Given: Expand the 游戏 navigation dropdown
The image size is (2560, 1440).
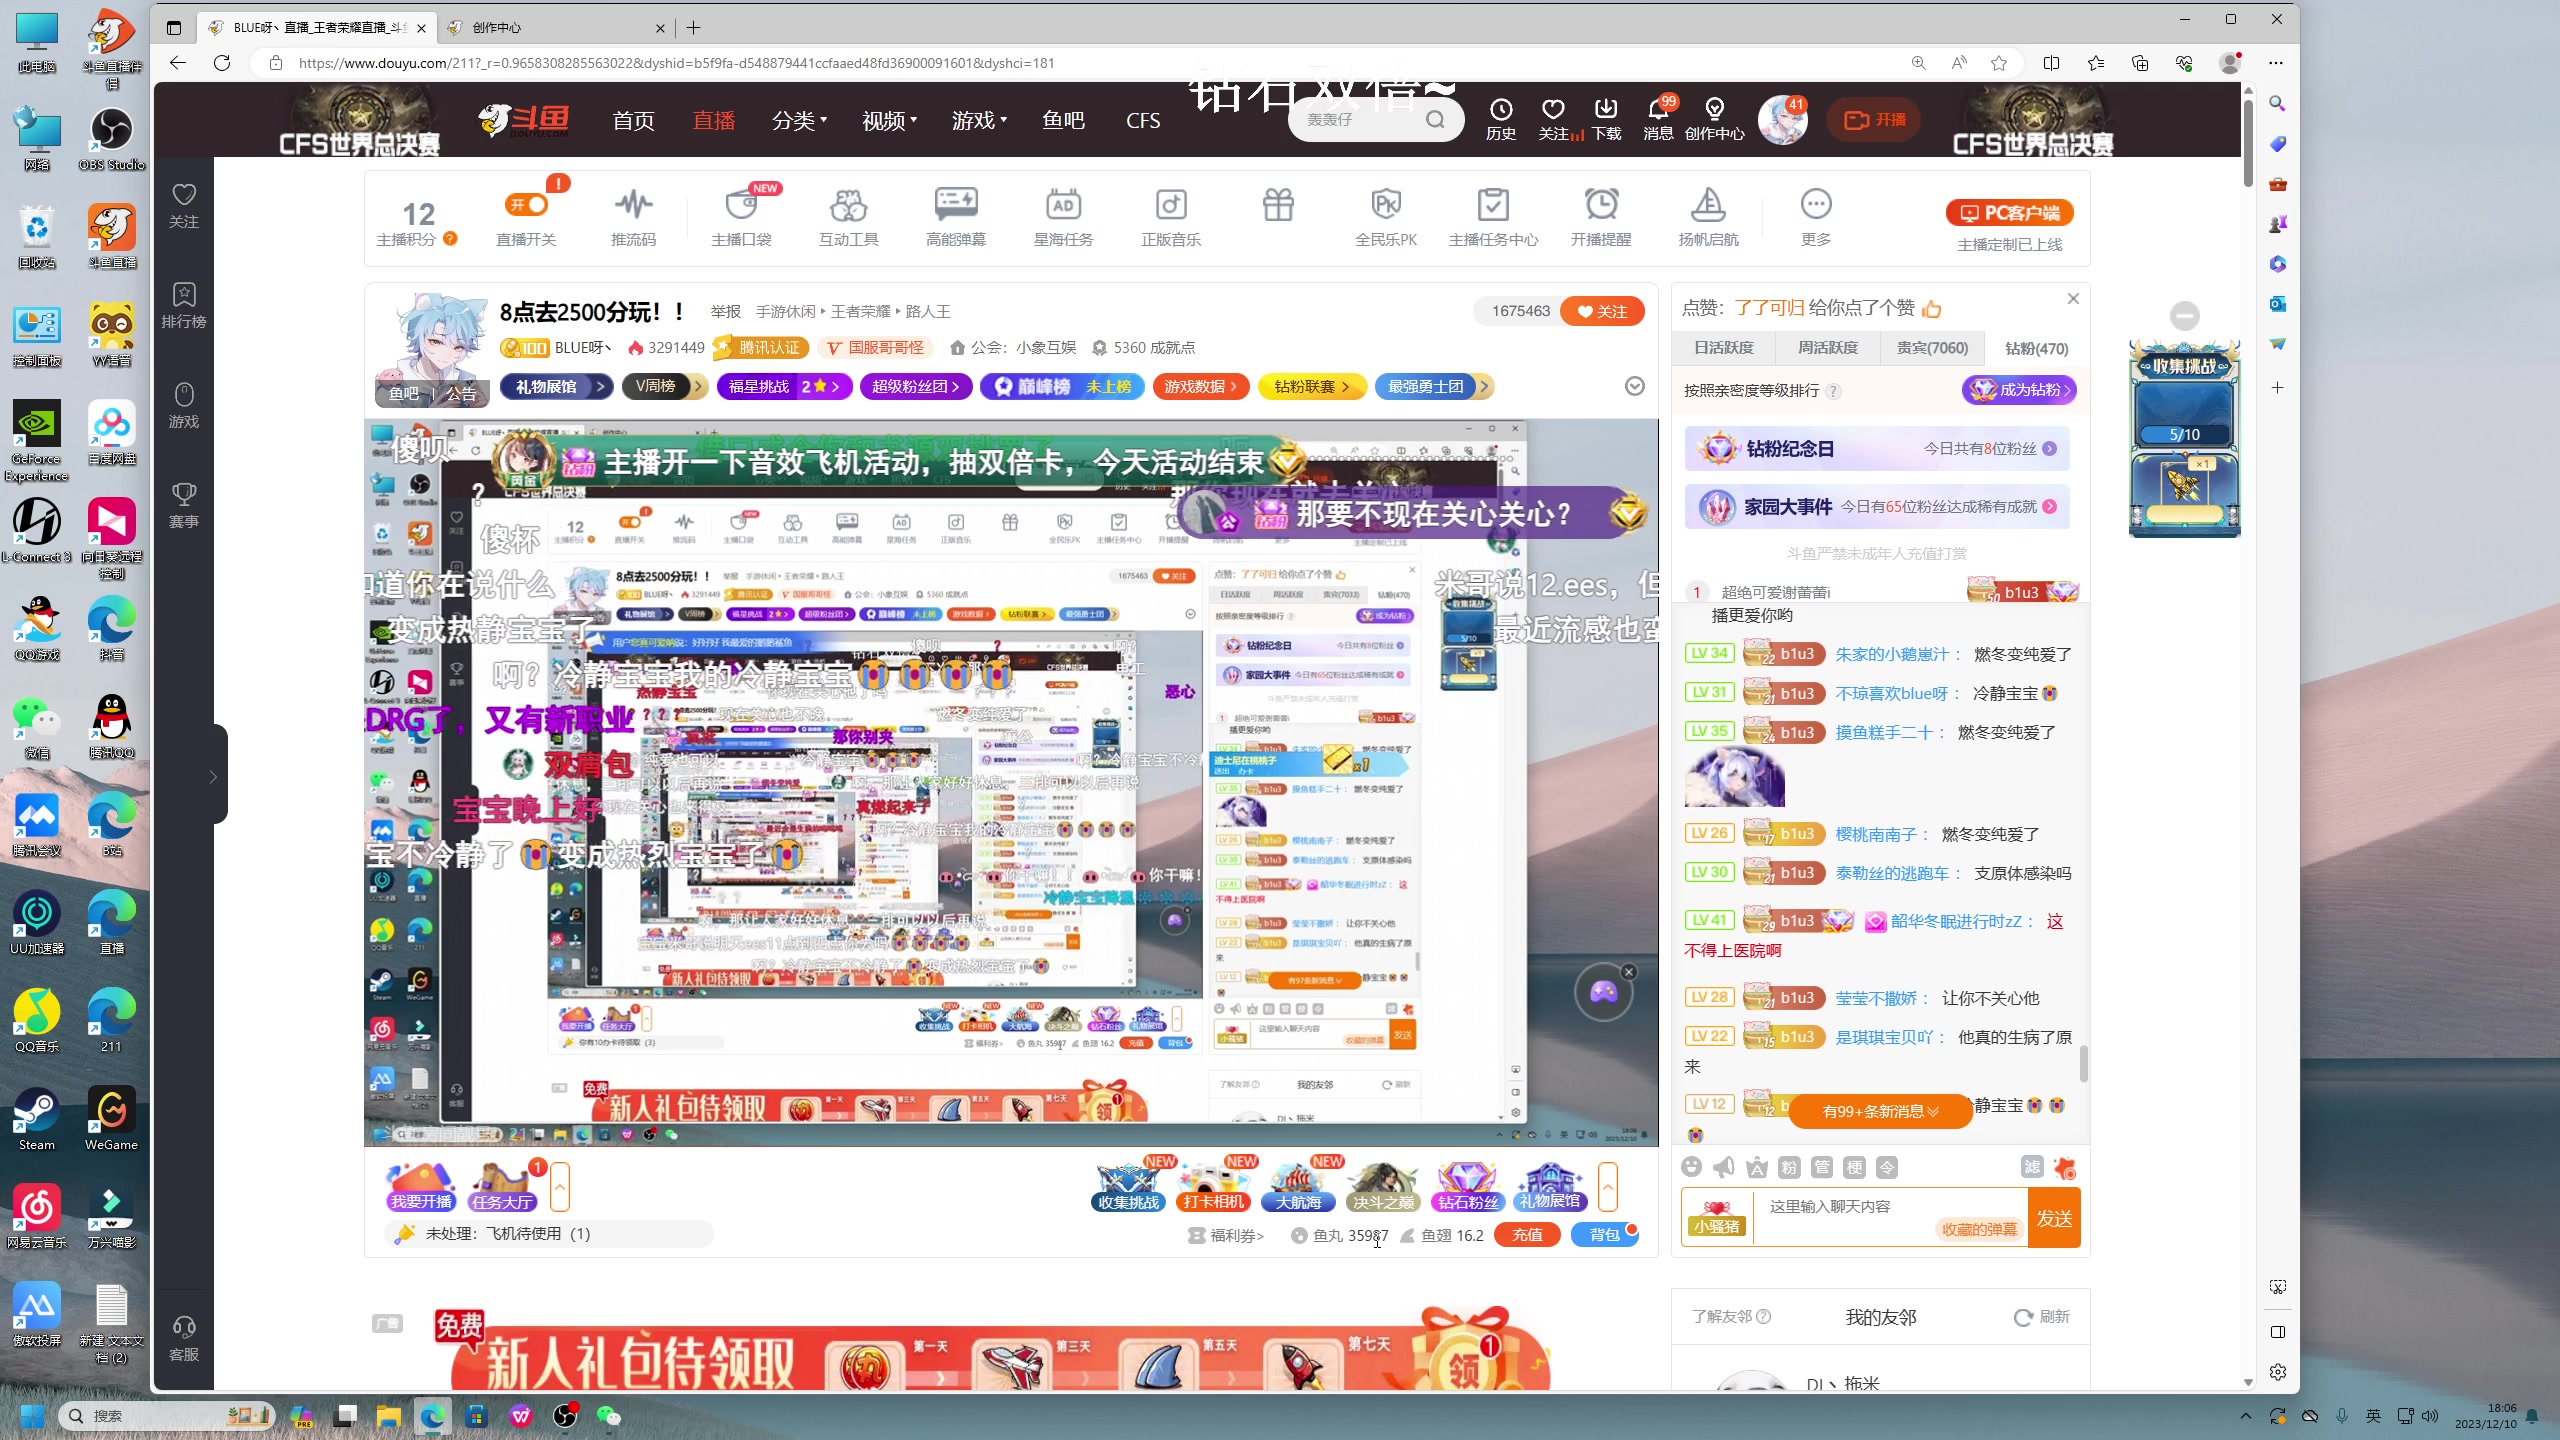Looking at the screenshot, I should (978, 120).
